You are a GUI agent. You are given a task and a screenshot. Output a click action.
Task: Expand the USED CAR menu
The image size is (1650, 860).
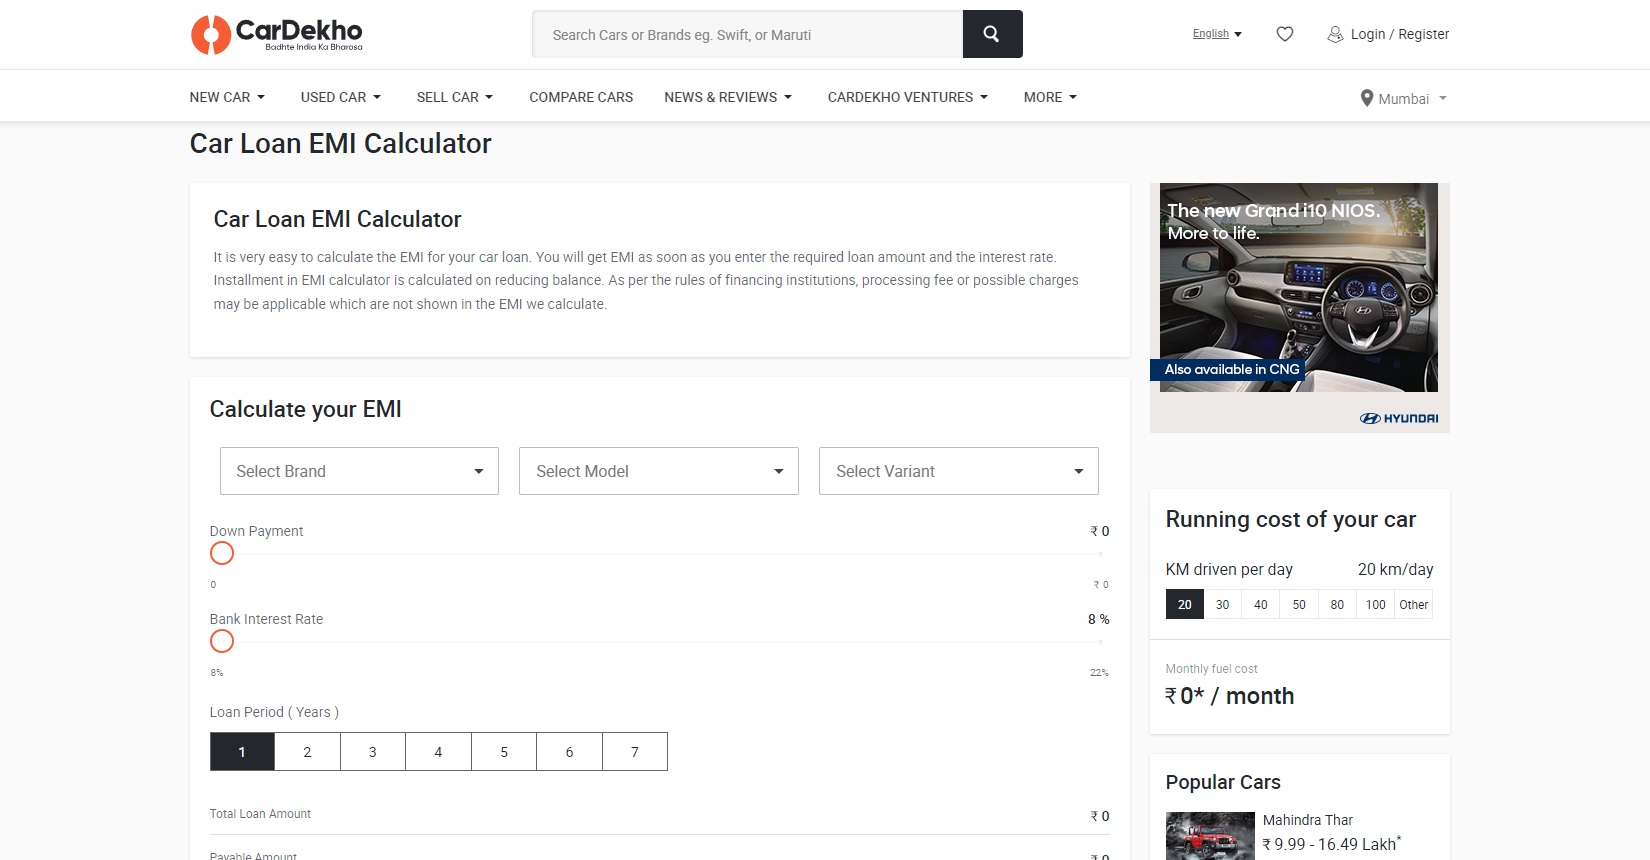coord(341,97)
